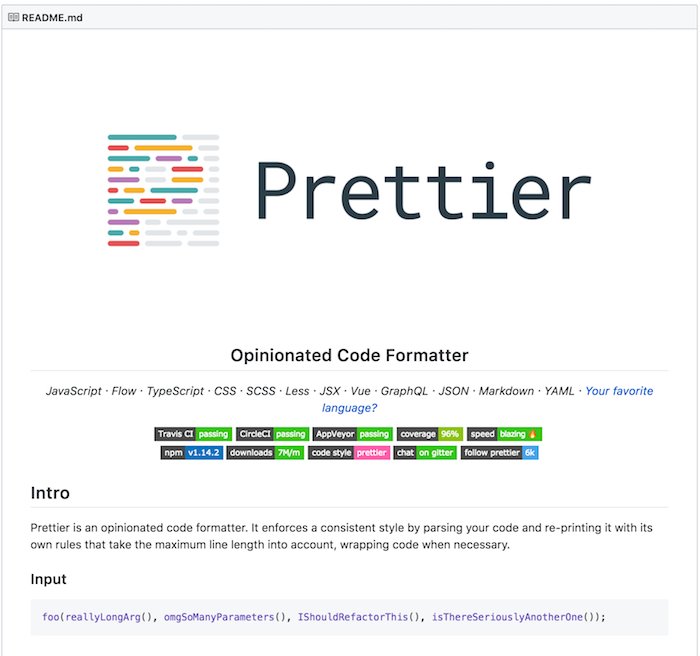Click the Intro section heading
This screenshot has height=656, width=700.
(50, 493)
